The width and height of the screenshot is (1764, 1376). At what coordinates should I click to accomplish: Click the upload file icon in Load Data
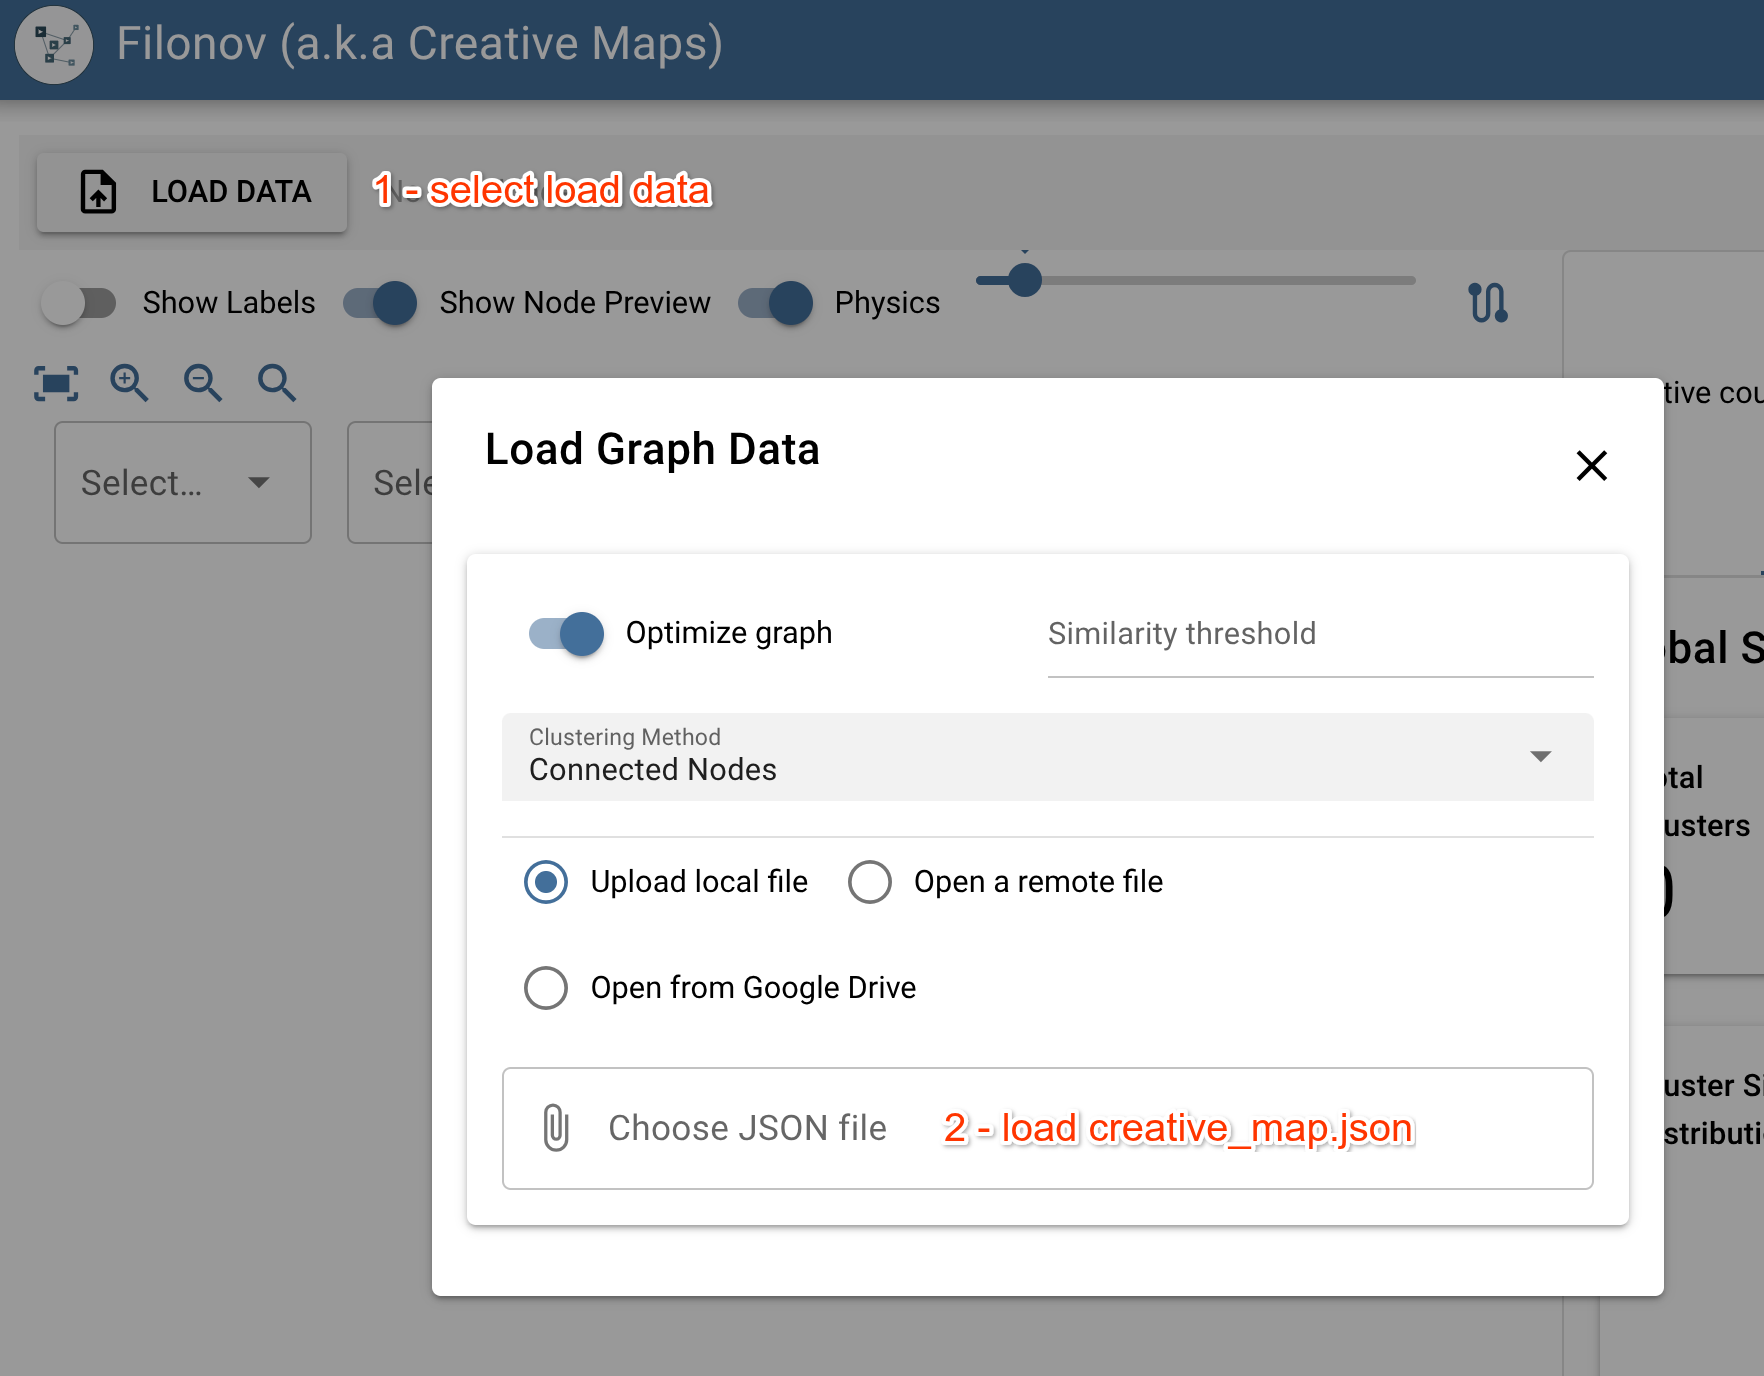[98, 192]
